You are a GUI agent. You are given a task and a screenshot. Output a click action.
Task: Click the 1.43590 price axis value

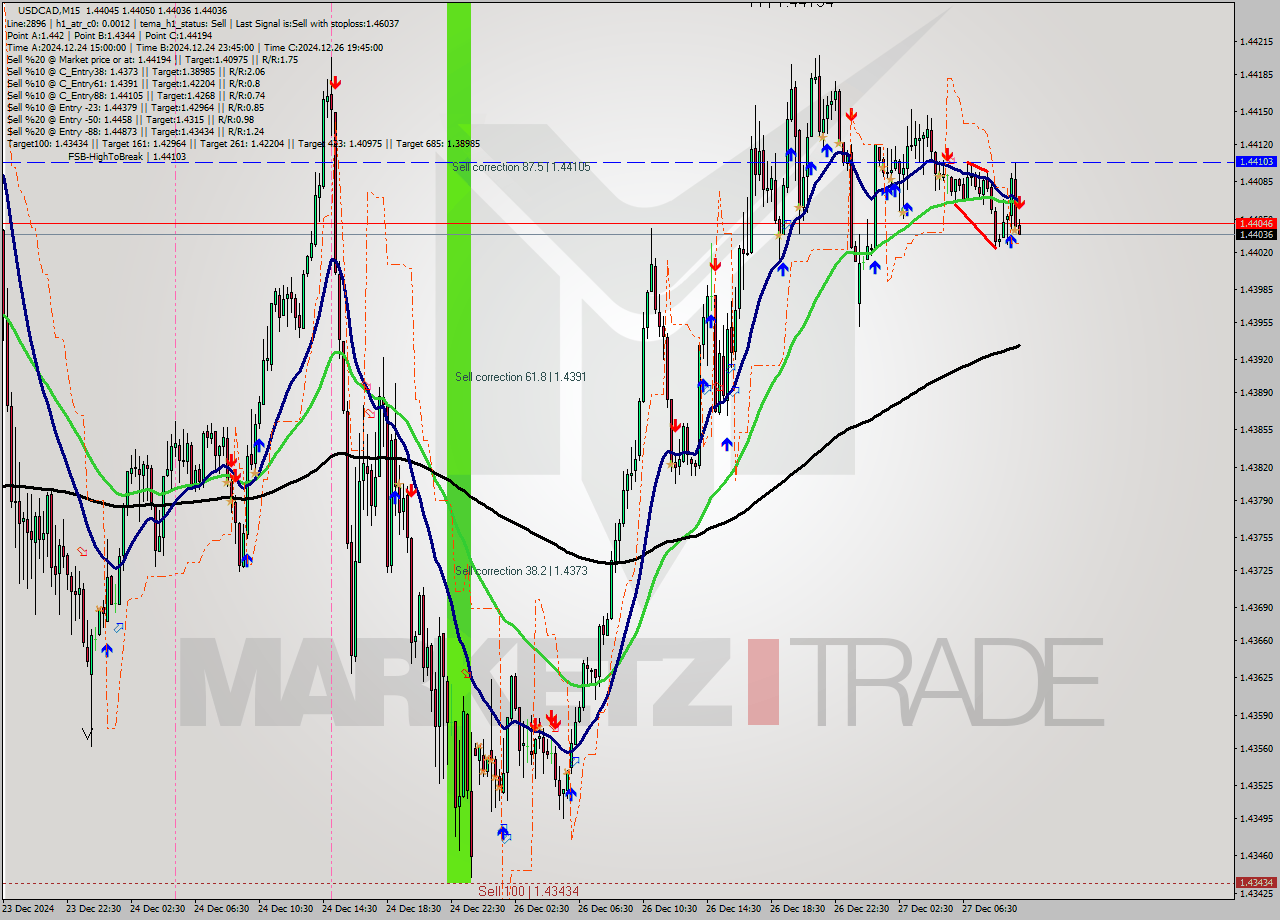pyautogui.click(x=1255, y=715)
